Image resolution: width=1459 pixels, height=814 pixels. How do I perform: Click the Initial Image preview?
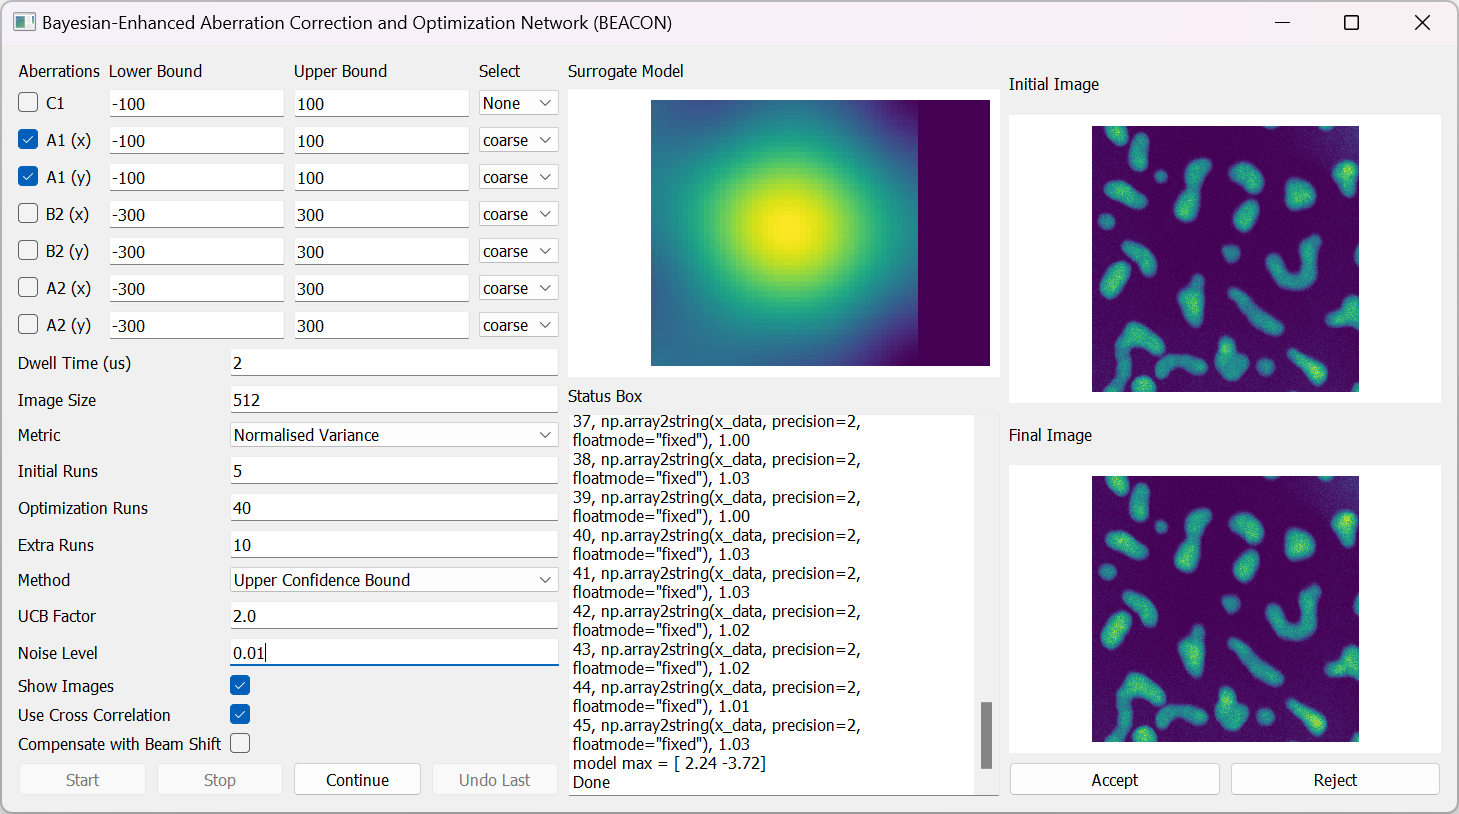pos(1225,259)
